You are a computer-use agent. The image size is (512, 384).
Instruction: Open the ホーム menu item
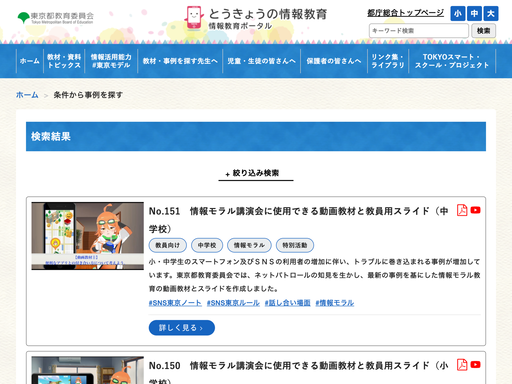30,61
